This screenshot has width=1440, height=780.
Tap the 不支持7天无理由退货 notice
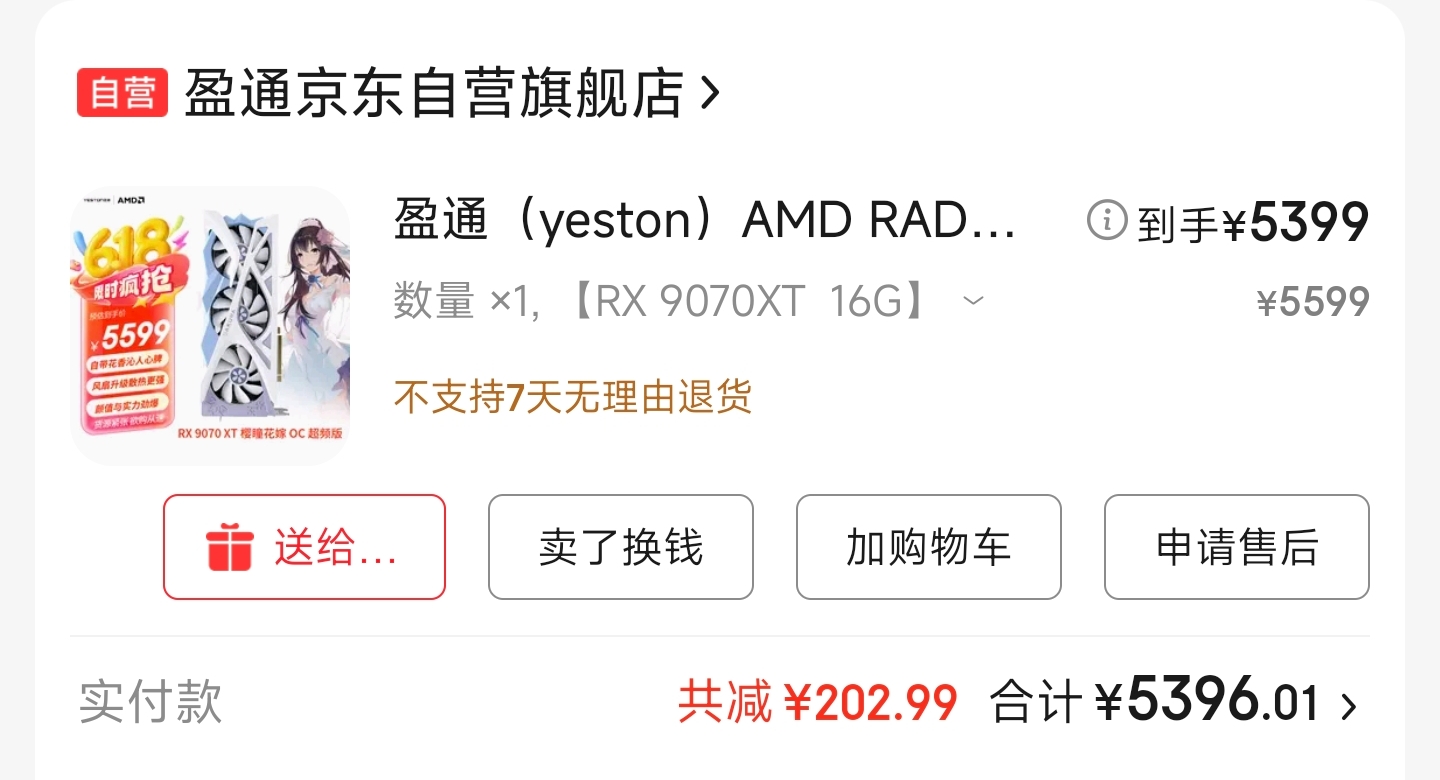(573, 397)
